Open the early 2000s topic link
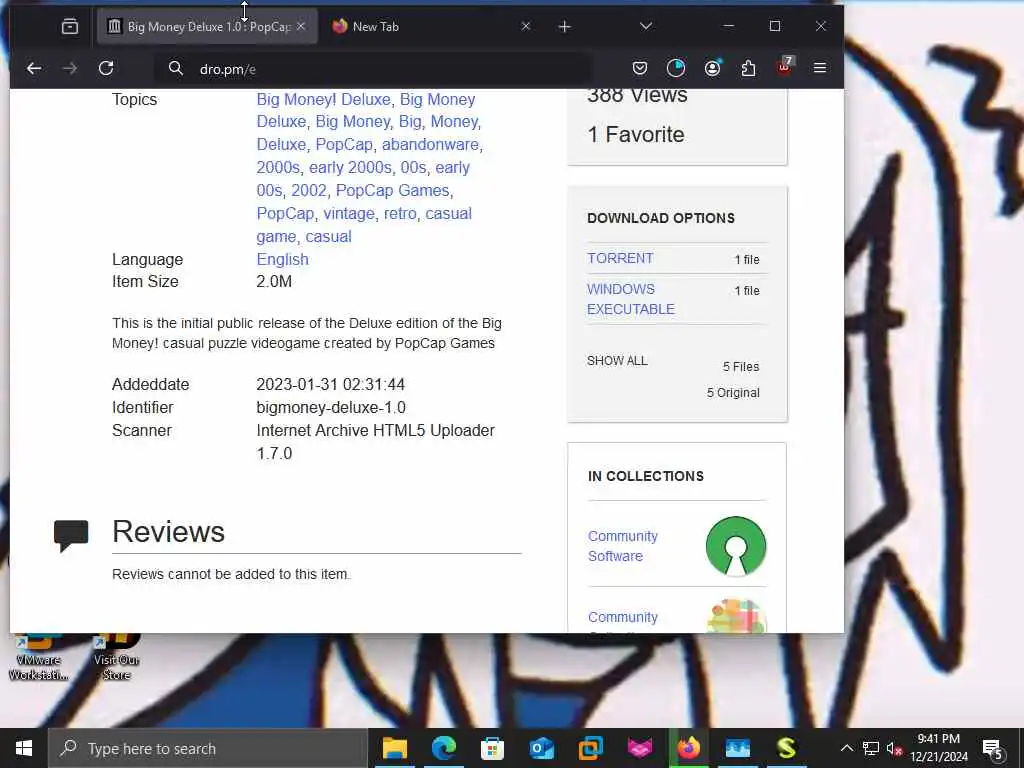 (350, 167)
